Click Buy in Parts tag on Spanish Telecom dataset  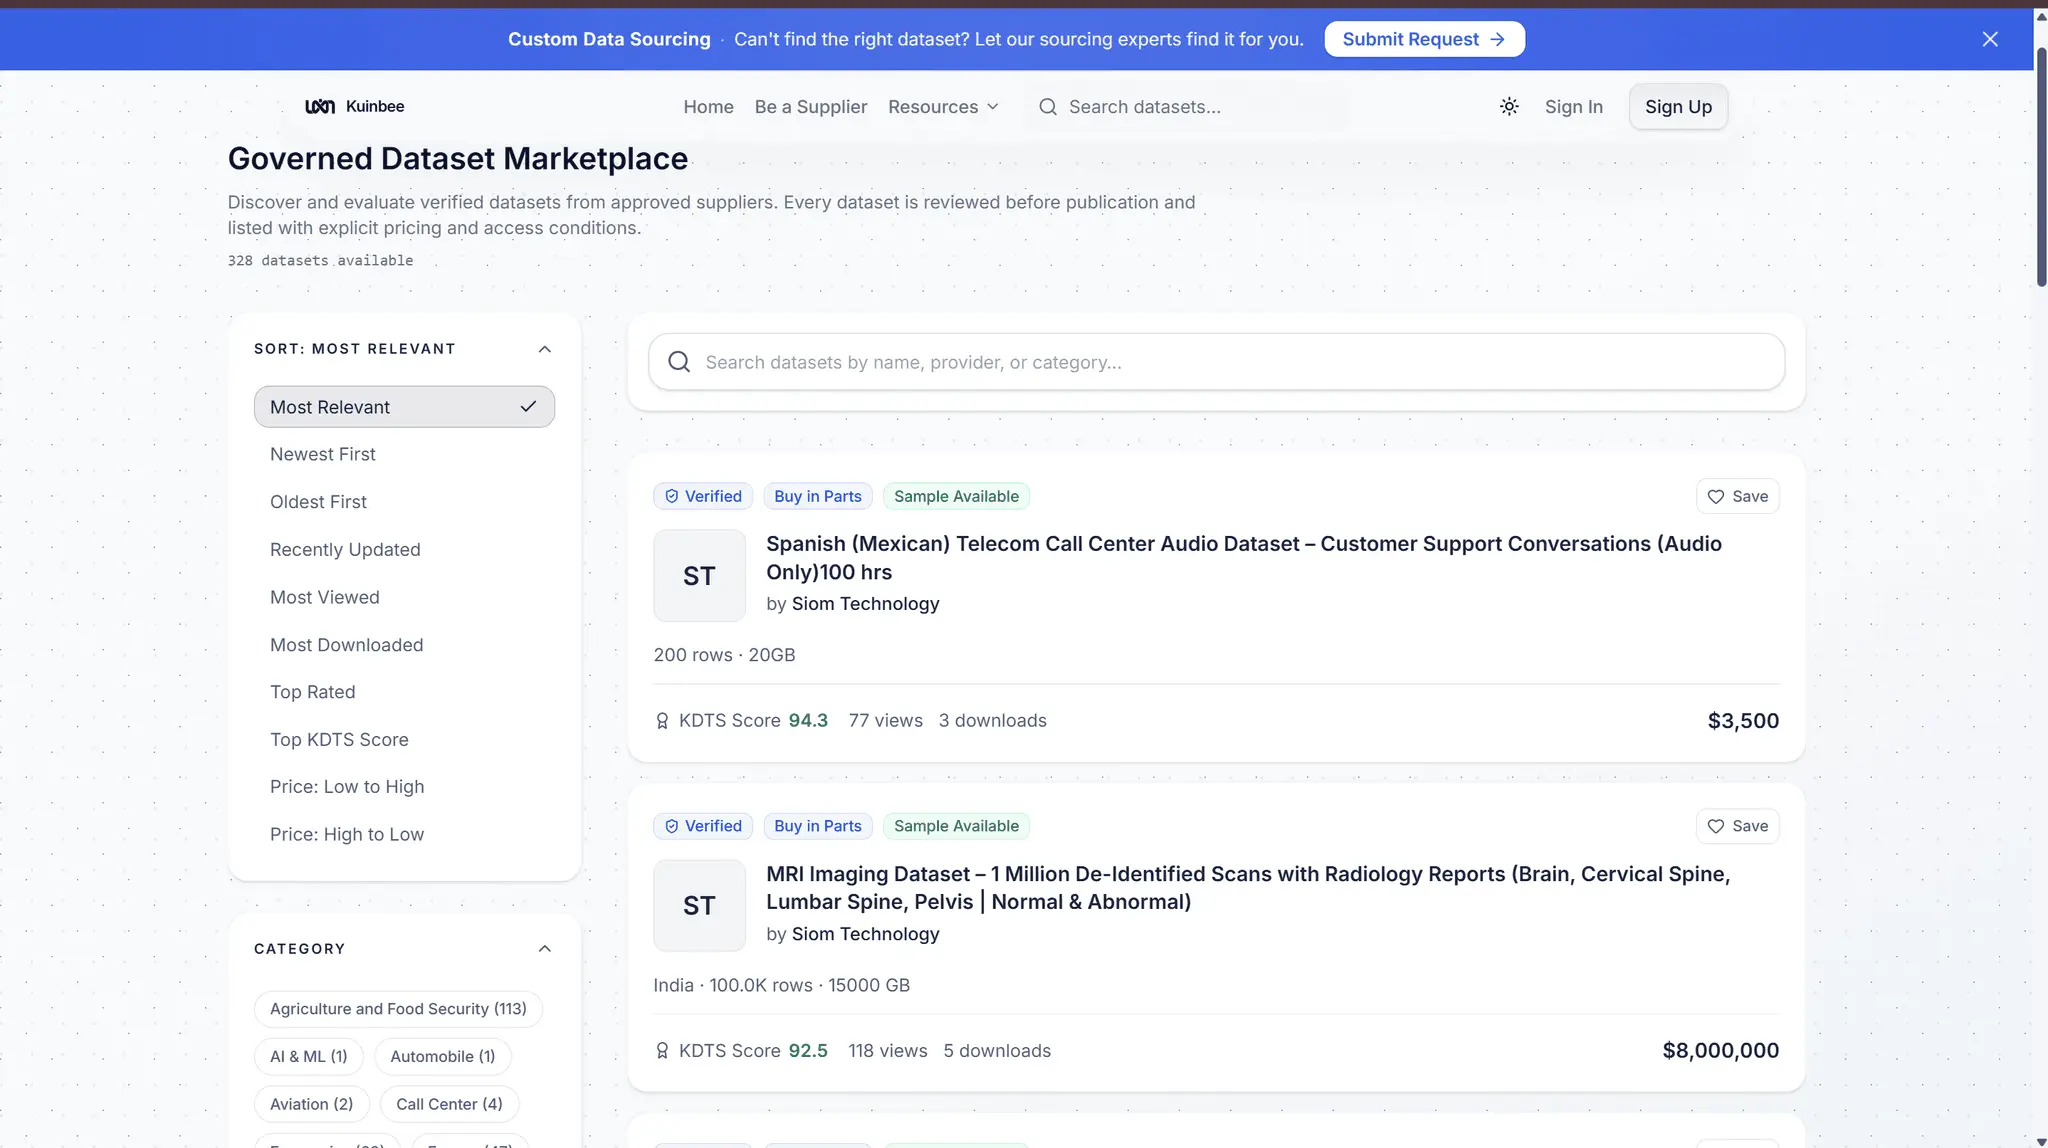[x=818, y=497]
